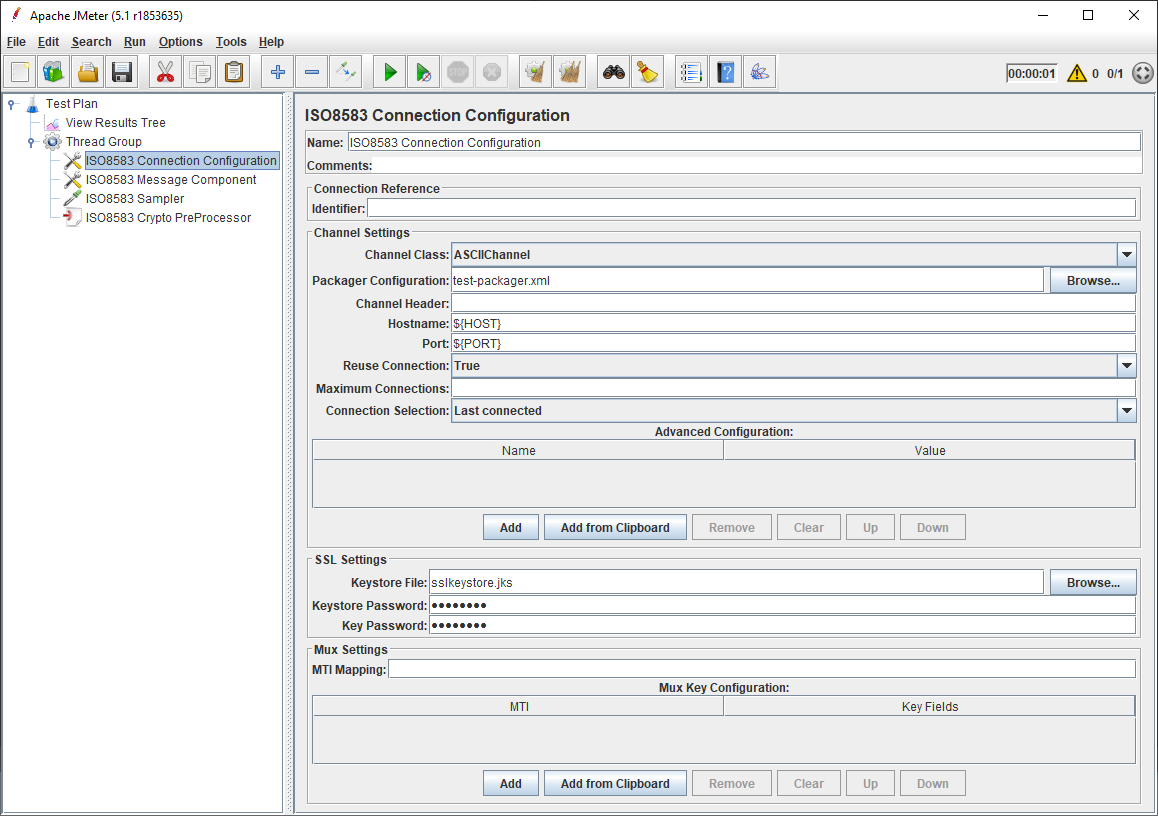Click the Channel Header input field
This screenshot has width=1158, height=816.
(793, 304)
